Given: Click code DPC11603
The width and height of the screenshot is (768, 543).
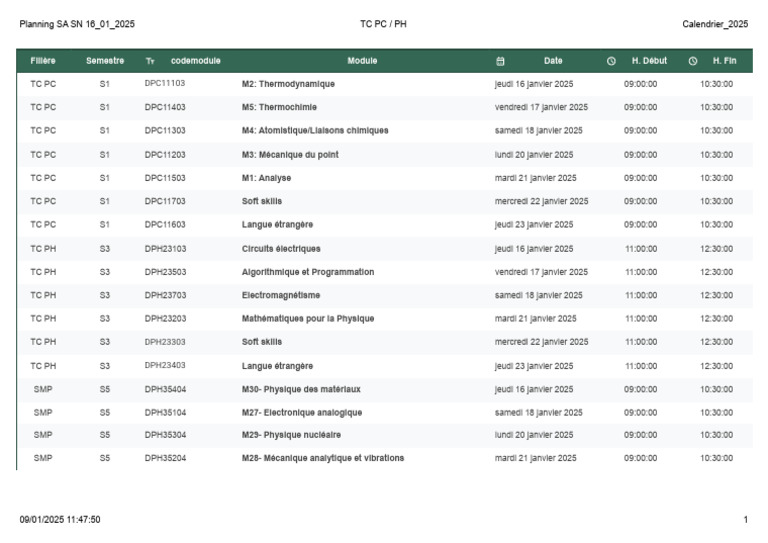Looking at the screenshot, I should point(165,225).
